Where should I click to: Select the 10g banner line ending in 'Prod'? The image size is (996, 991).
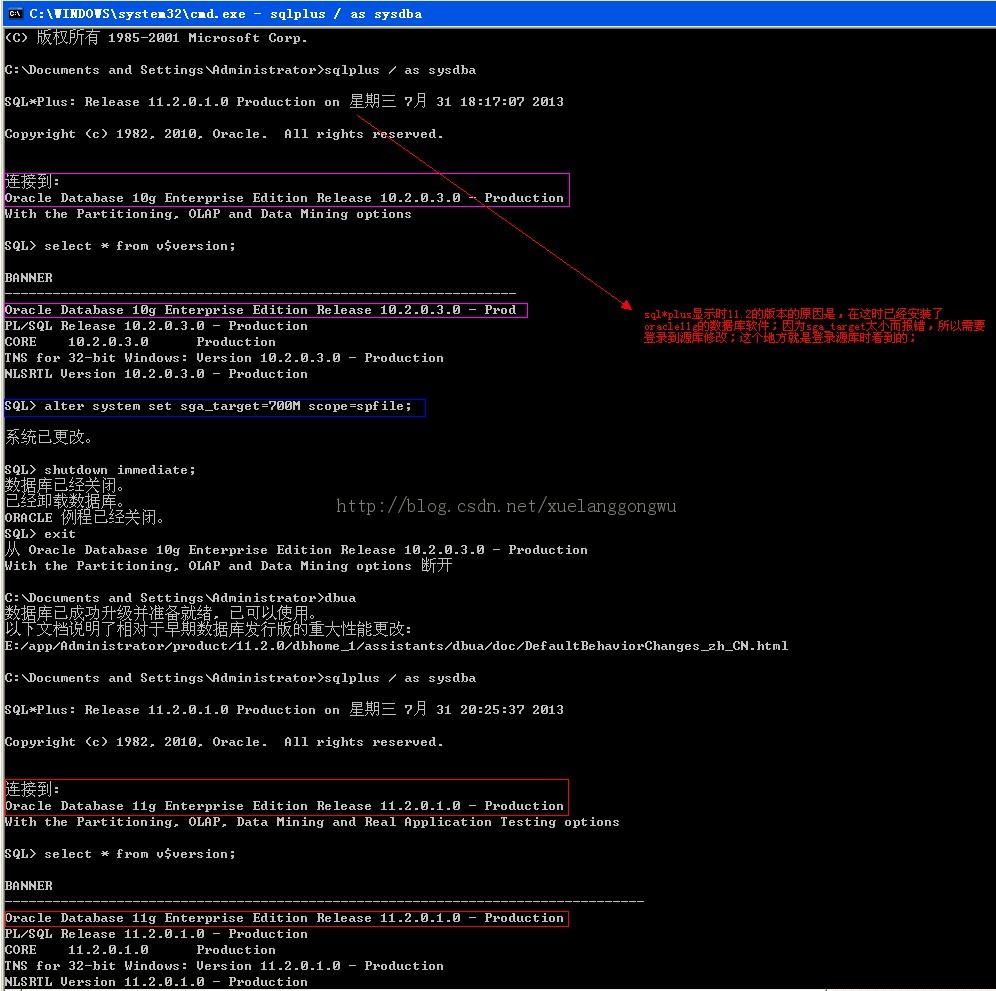tap(260, 309)
